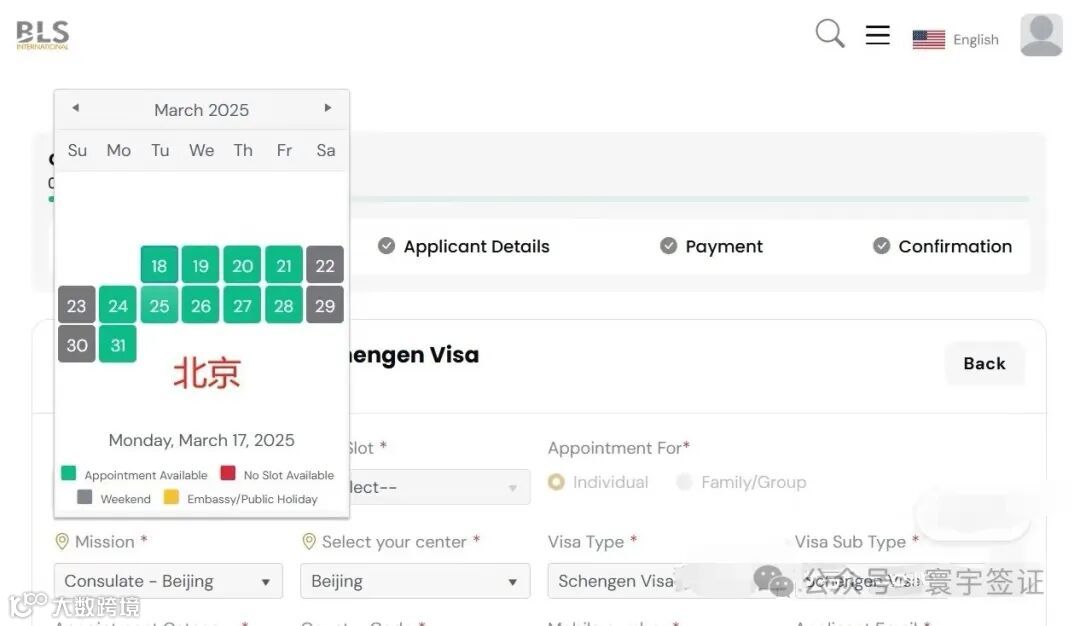Open the Visa Type Schengen Visa dropdown
This screenshot has width=1080, height=626.
661,581
